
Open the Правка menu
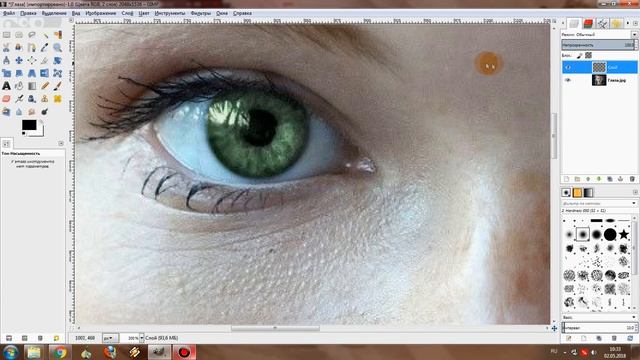(28, 13)
